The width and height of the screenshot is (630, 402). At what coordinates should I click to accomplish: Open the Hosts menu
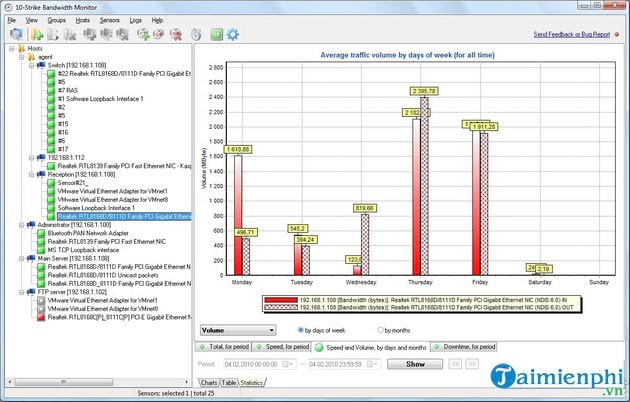click(x=82, y=20)
